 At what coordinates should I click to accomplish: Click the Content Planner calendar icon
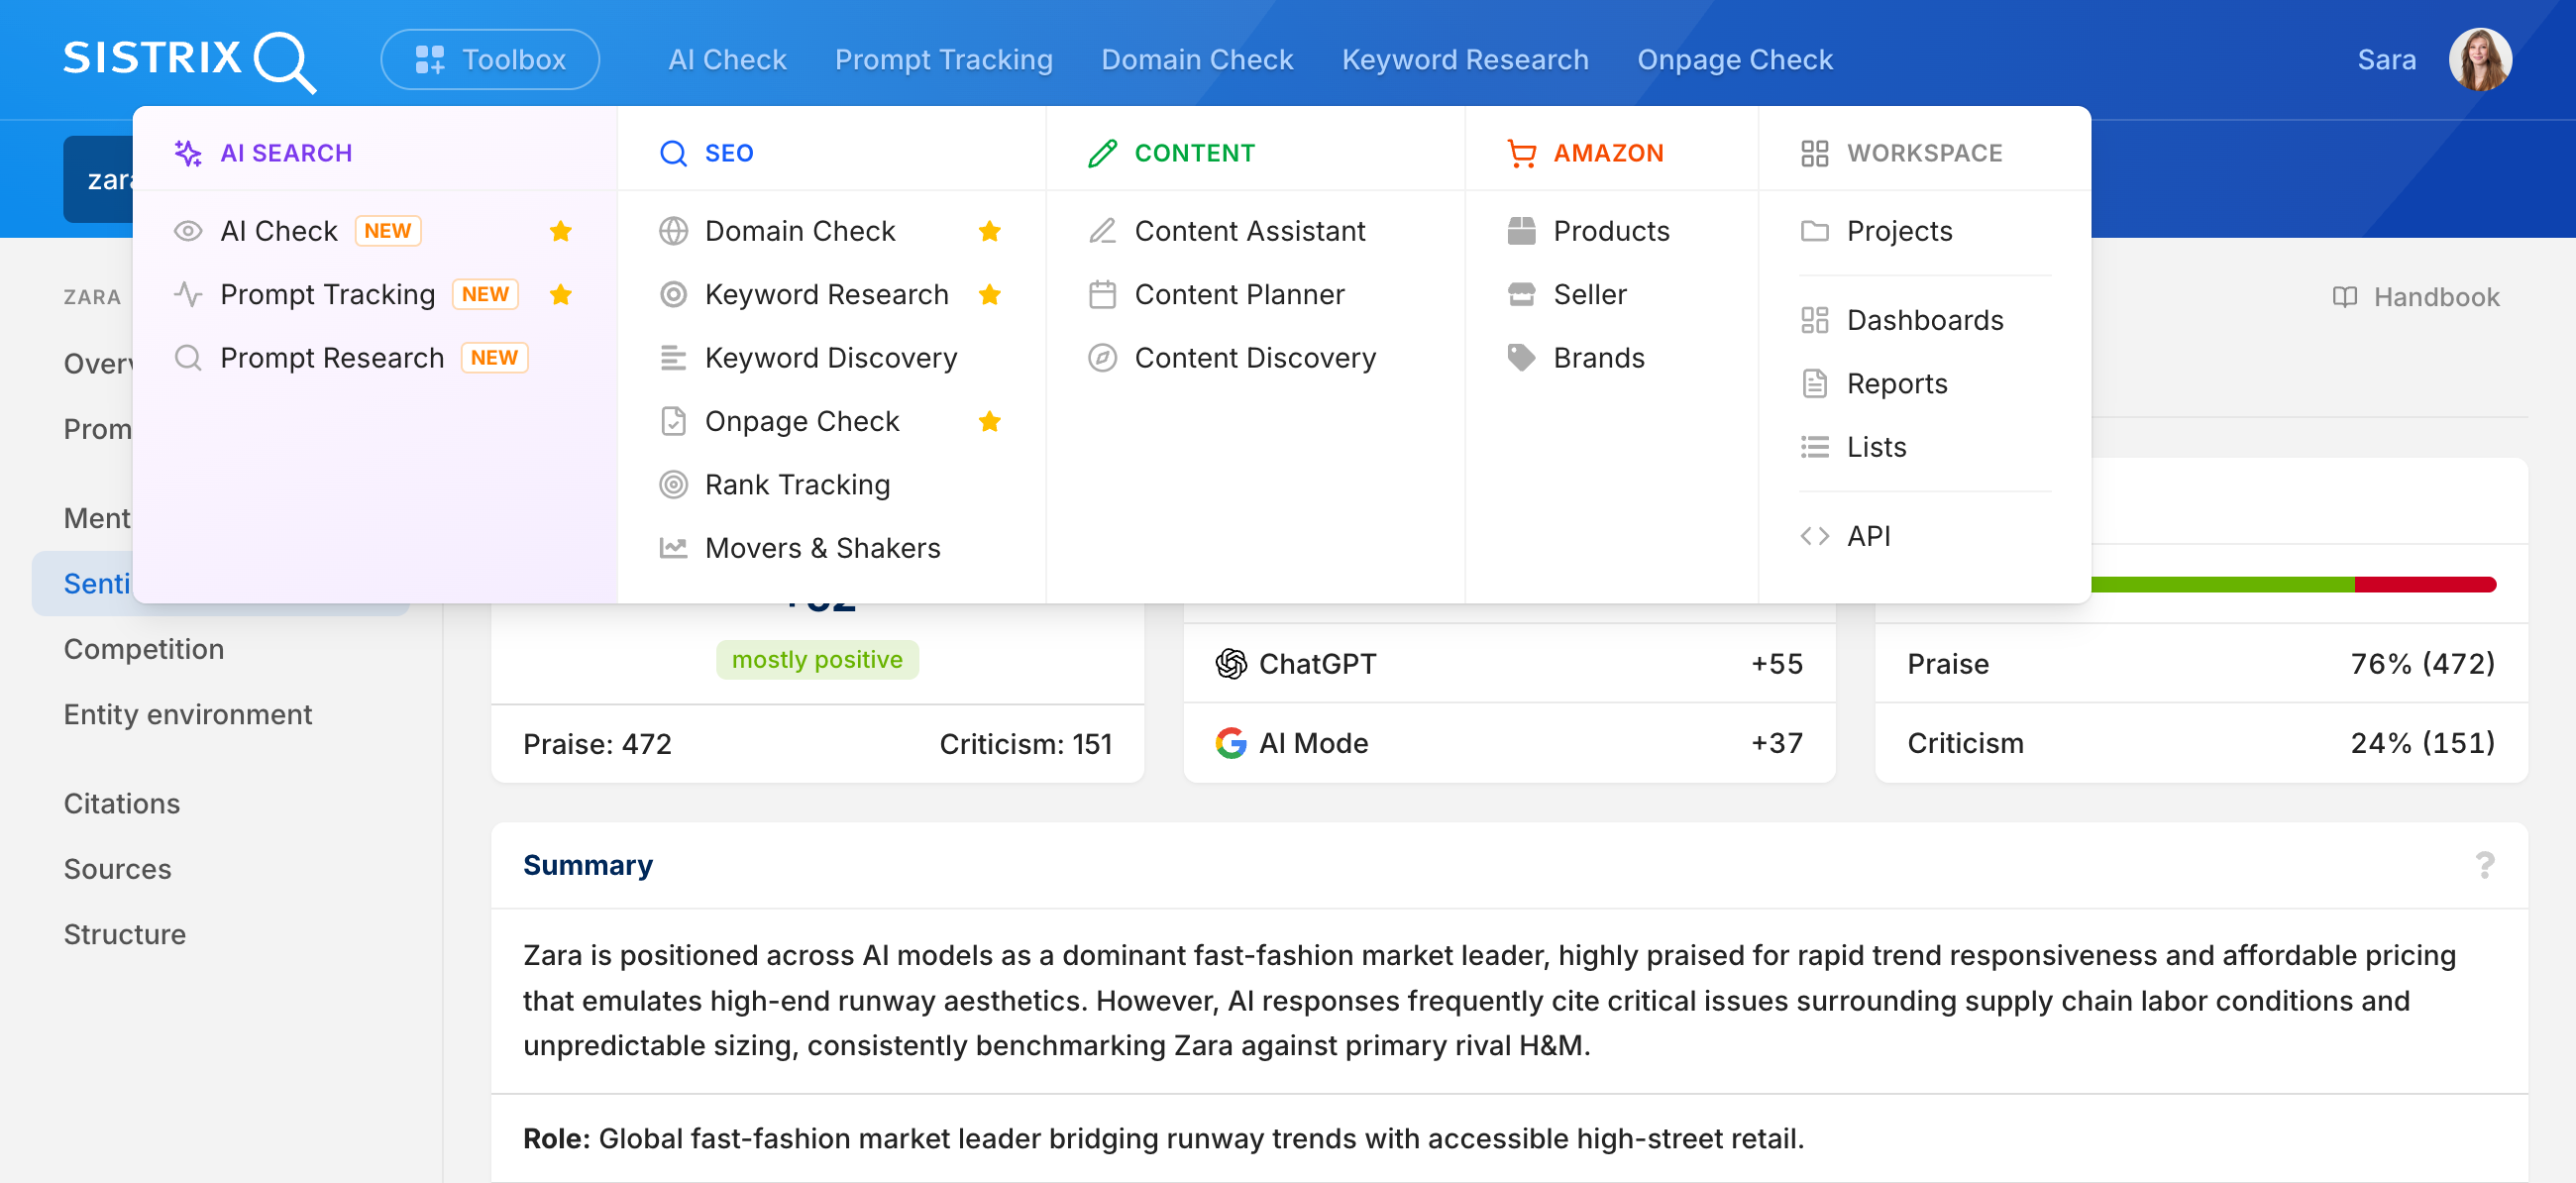coord(1103,295)
